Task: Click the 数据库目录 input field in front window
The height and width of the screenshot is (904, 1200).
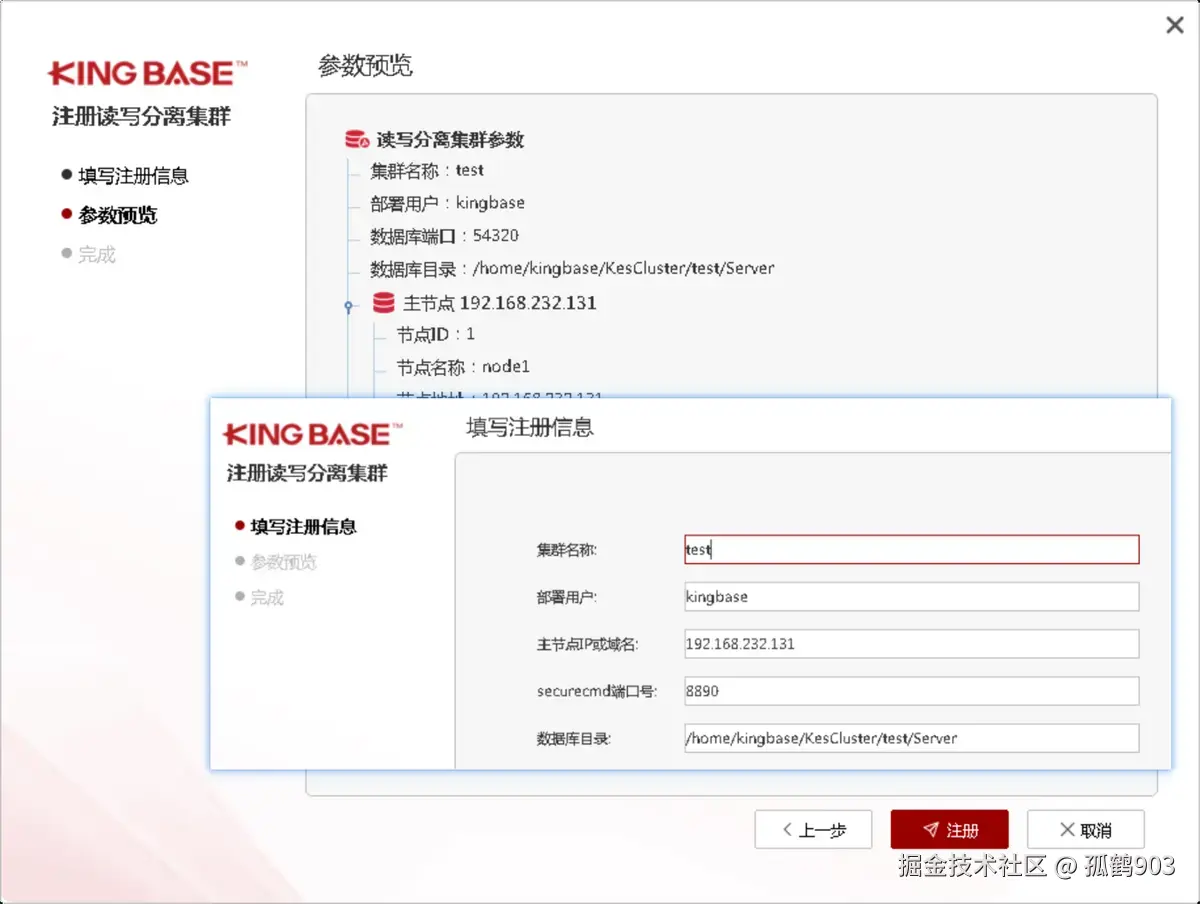Action: pyautogui.click(x=911, y=738)
